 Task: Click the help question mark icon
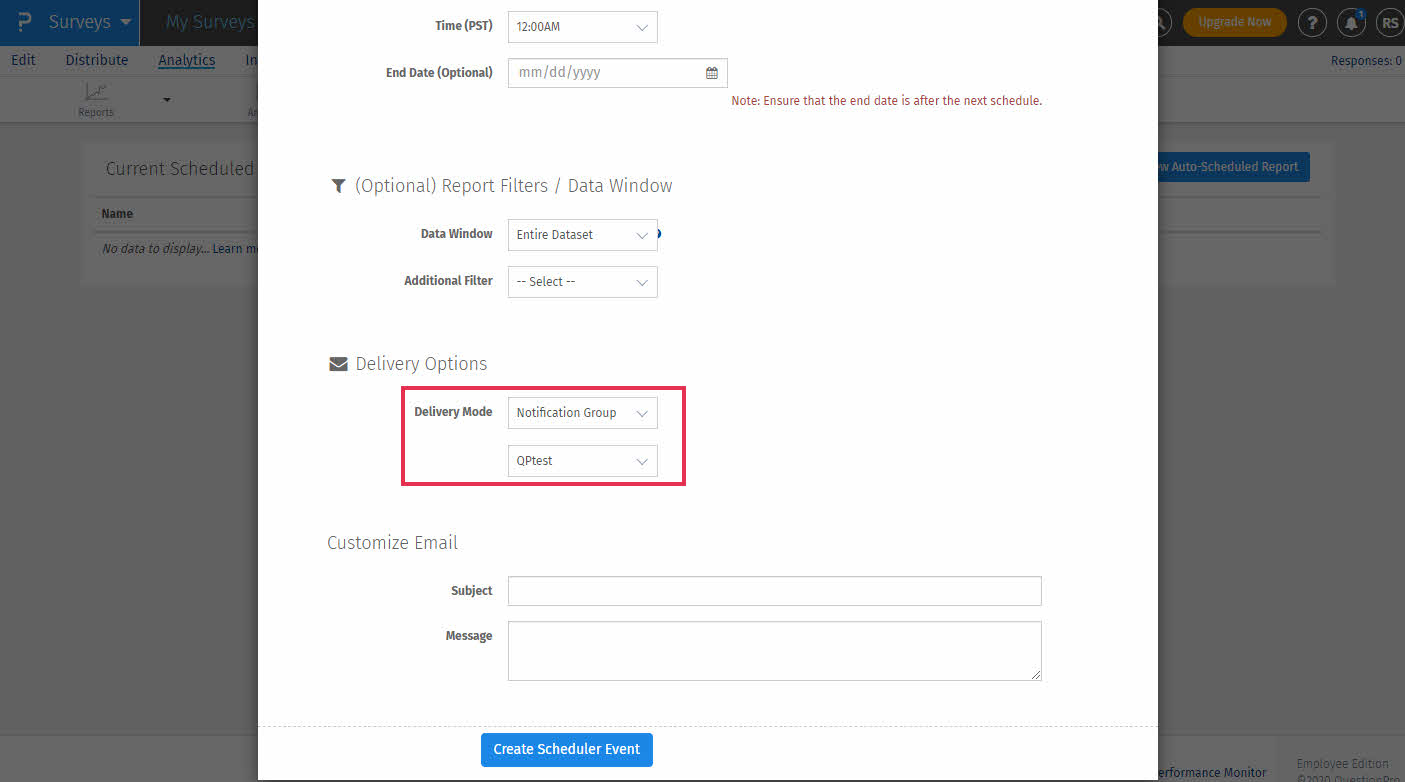click(1312, 21)
